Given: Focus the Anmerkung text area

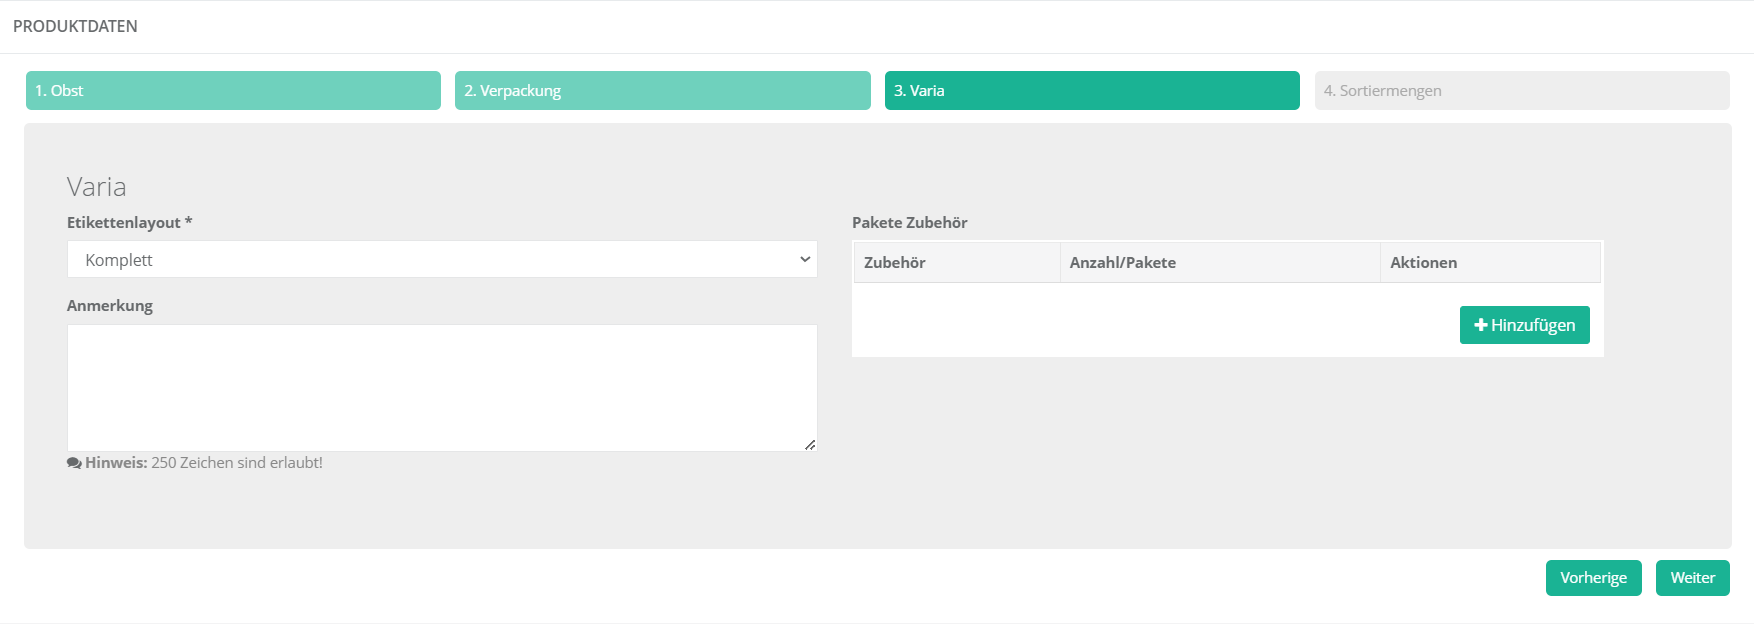Looking at the screenshot, I should [x=442, y=388].
